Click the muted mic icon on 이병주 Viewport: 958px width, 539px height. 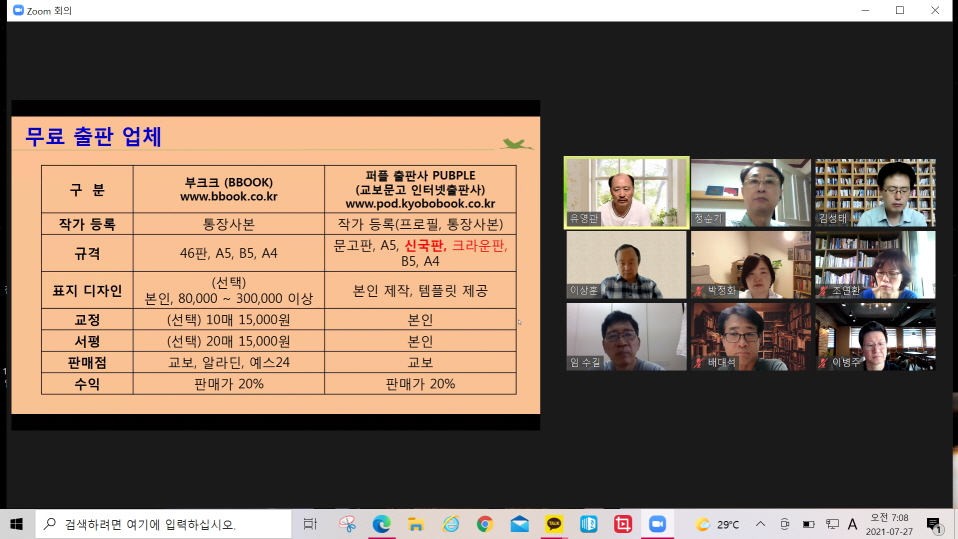click(823, 363)
